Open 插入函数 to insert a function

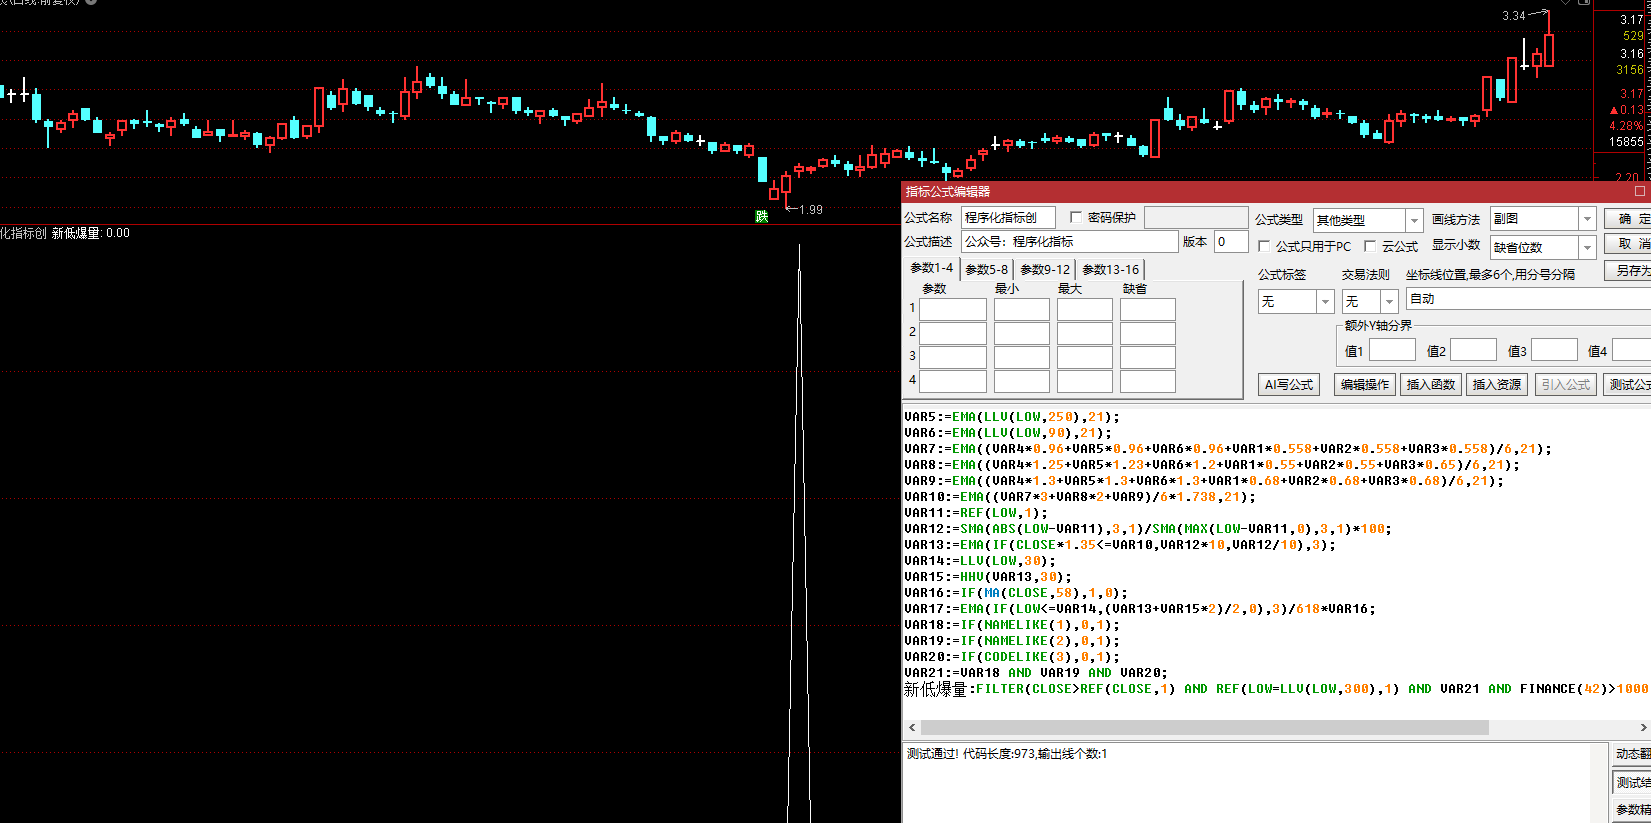[x=1431, y=385]
